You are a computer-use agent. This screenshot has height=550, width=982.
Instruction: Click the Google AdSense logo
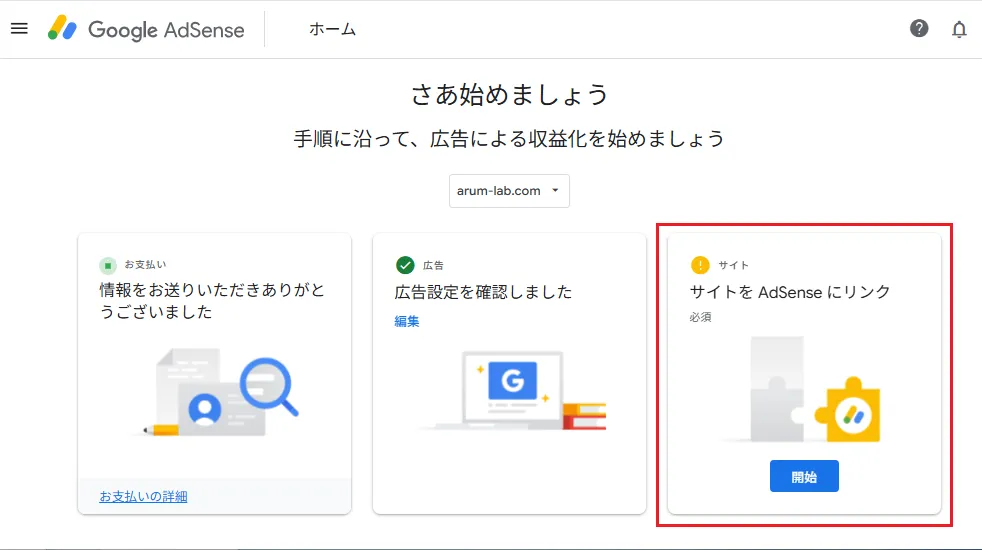146,29
